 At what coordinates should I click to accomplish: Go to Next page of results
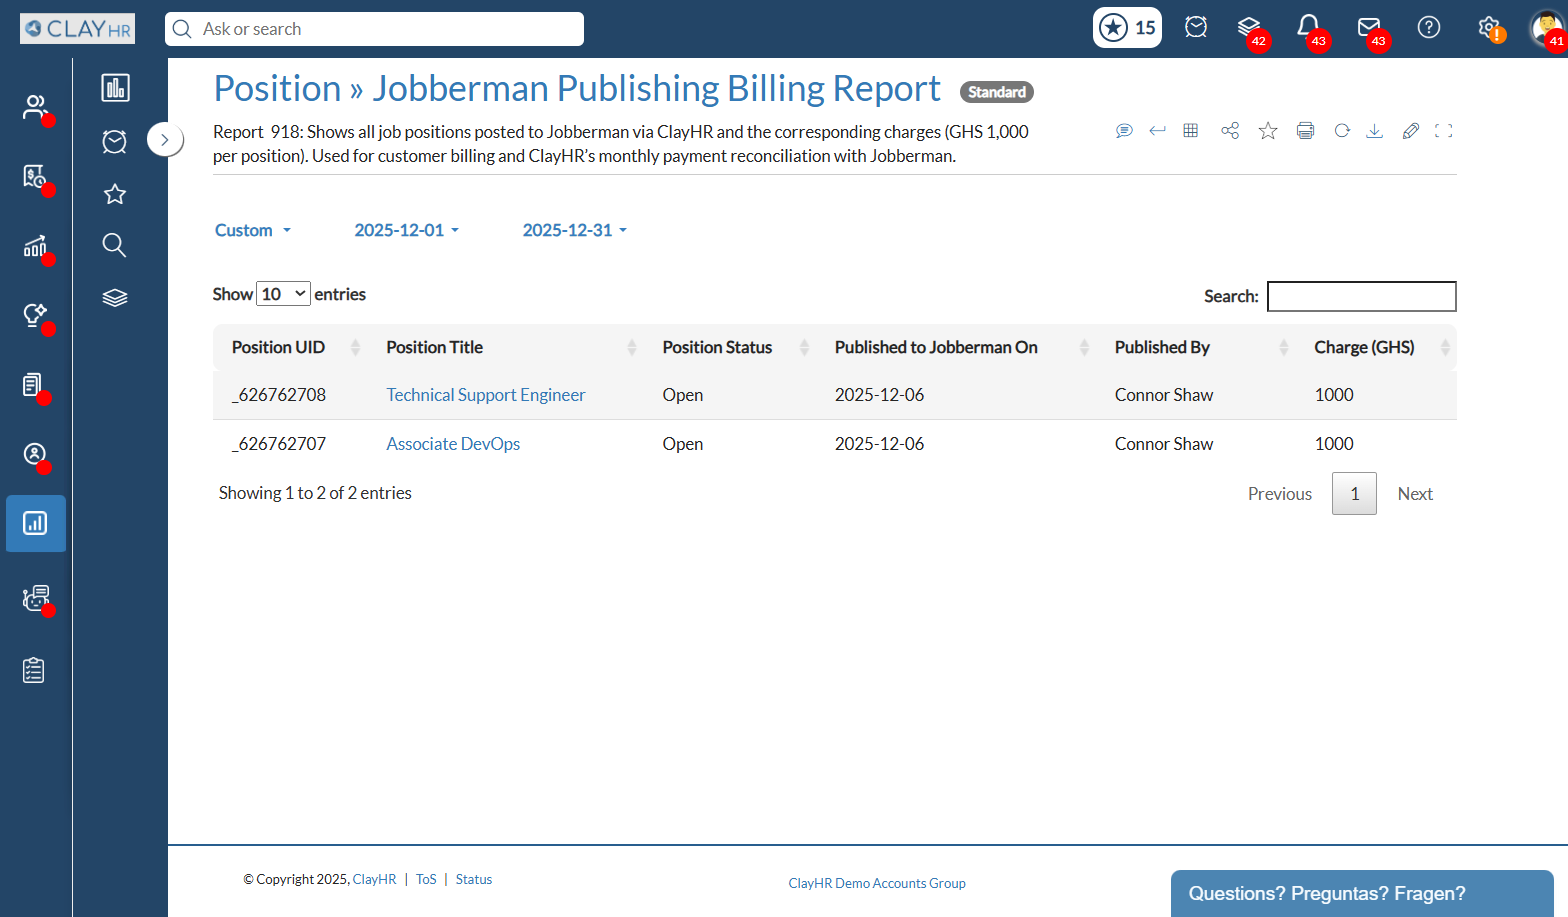[1415, 494]
